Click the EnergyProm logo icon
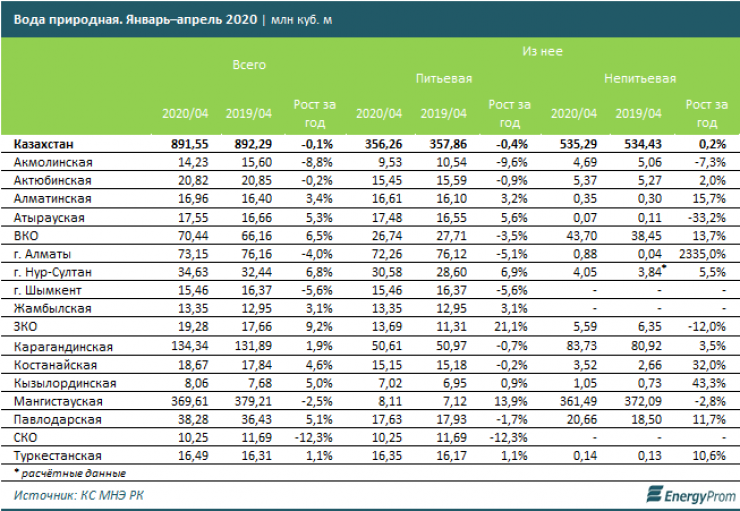The image size is (740, 511). pyautogui.click(x=653, y=494)
